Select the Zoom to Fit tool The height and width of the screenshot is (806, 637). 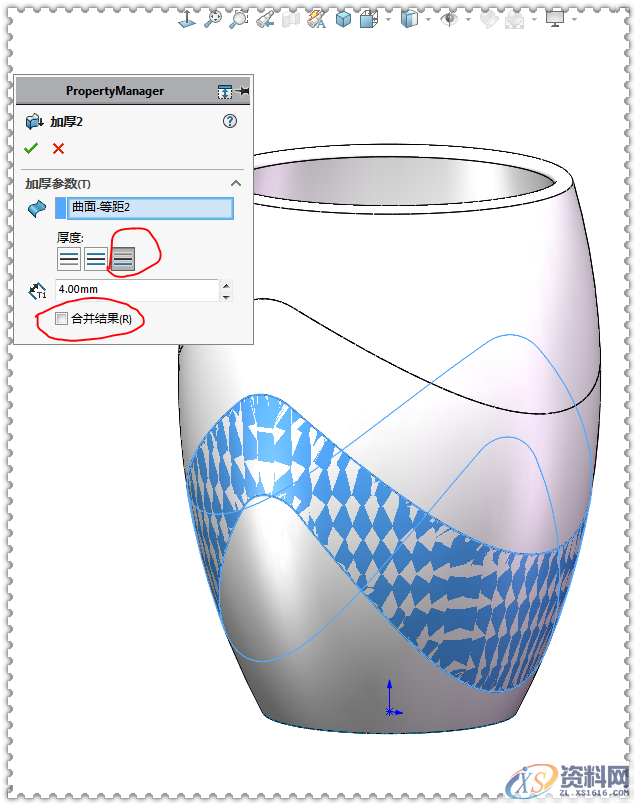tap(213, 19)
